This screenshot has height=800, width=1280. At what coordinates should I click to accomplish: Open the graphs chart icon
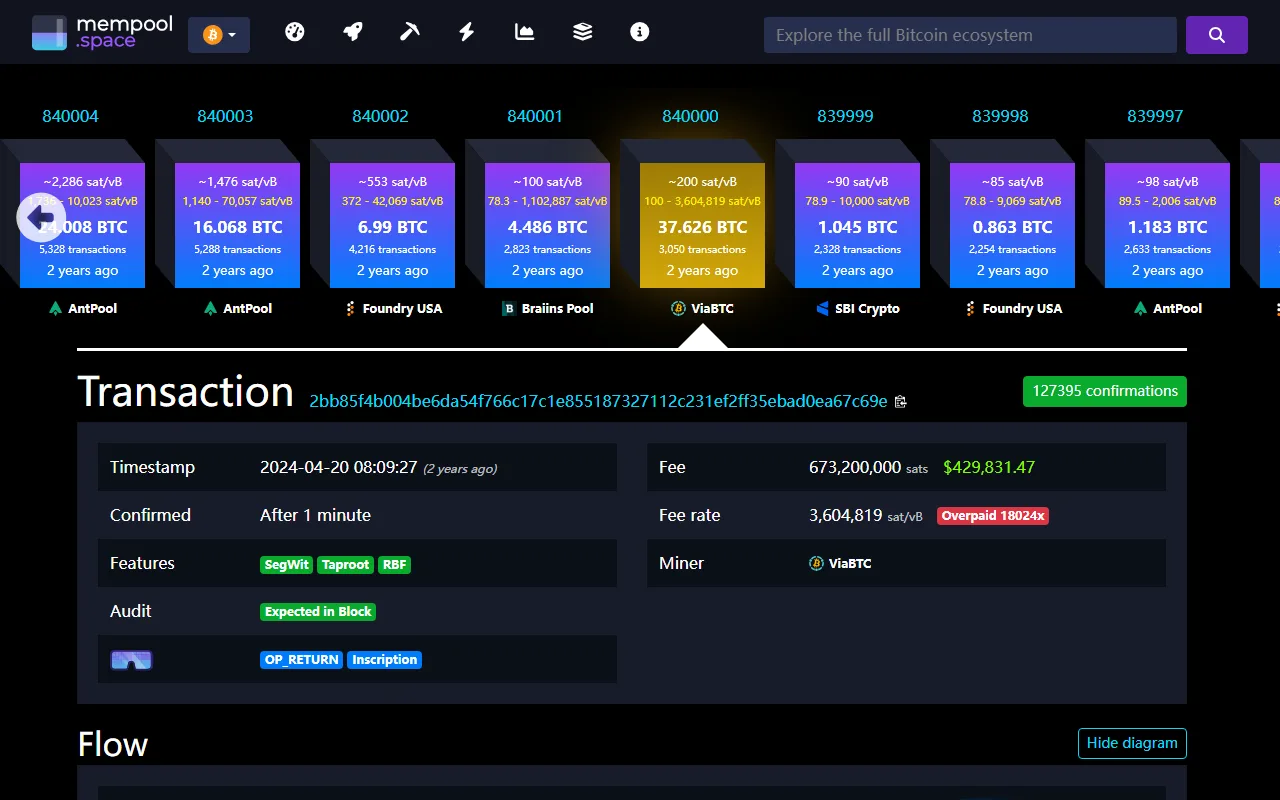[x=524, y=32]
